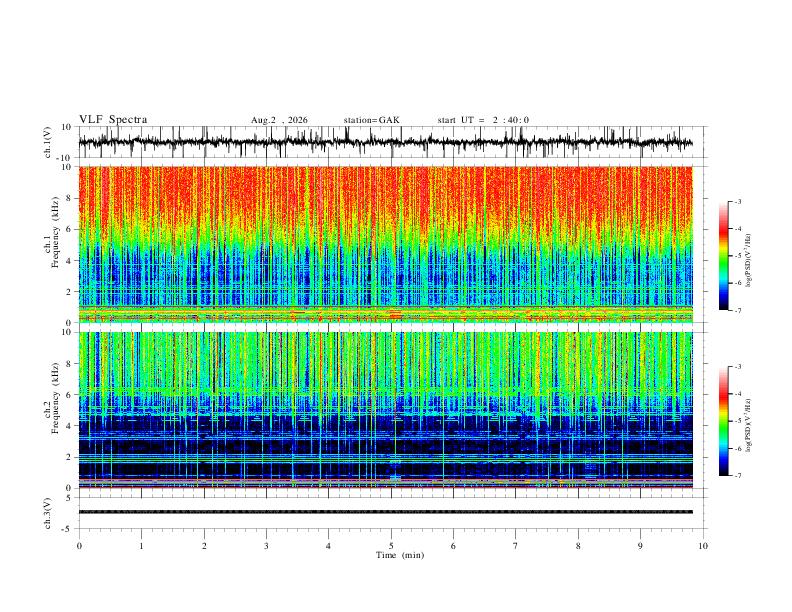
Task: Click the 5 tick on ch.3(V) axis
Action: (x=69, y=497)
